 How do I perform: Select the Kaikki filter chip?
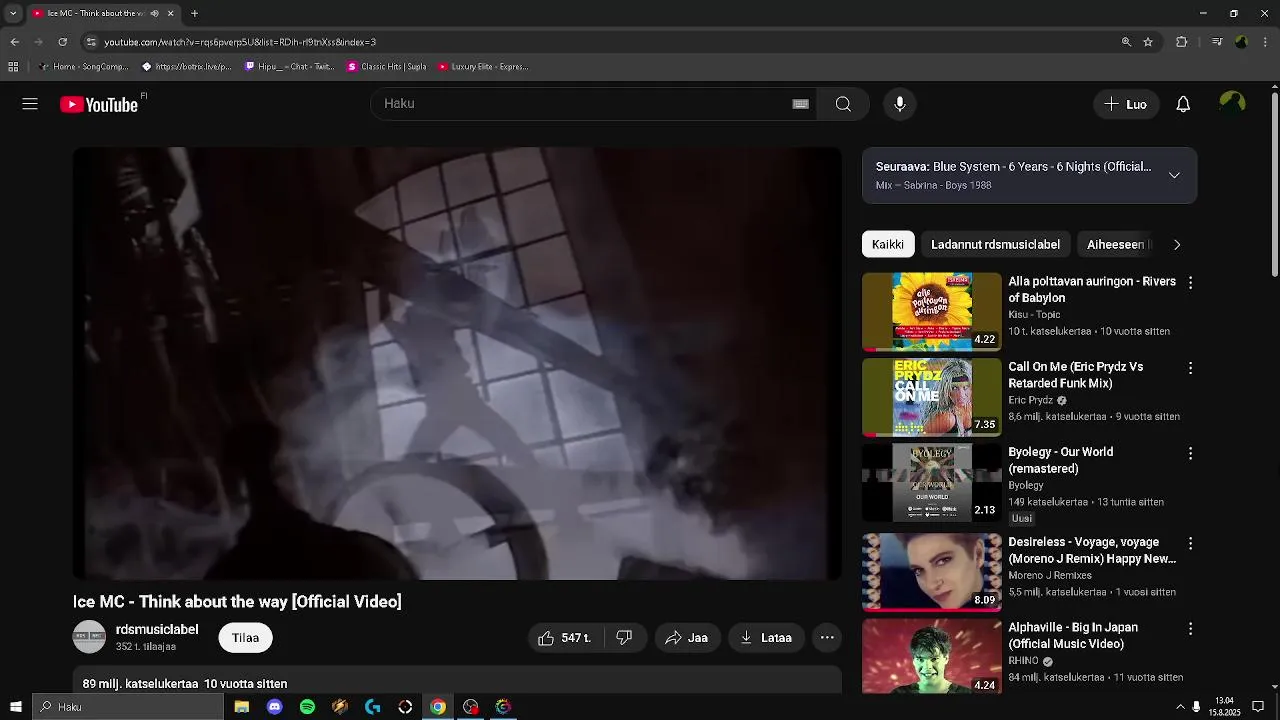(x=888, y=244)
